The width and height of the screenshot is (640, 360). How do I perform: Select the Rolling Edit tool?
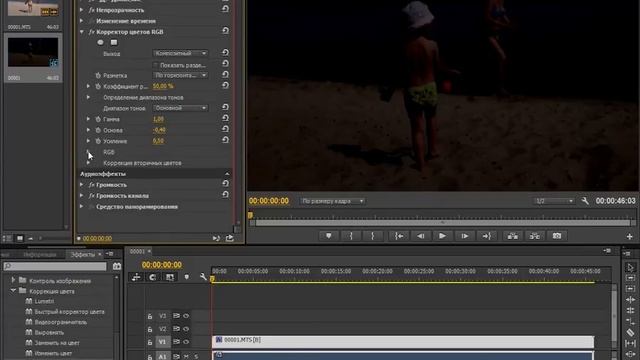(x=630, y=300)
